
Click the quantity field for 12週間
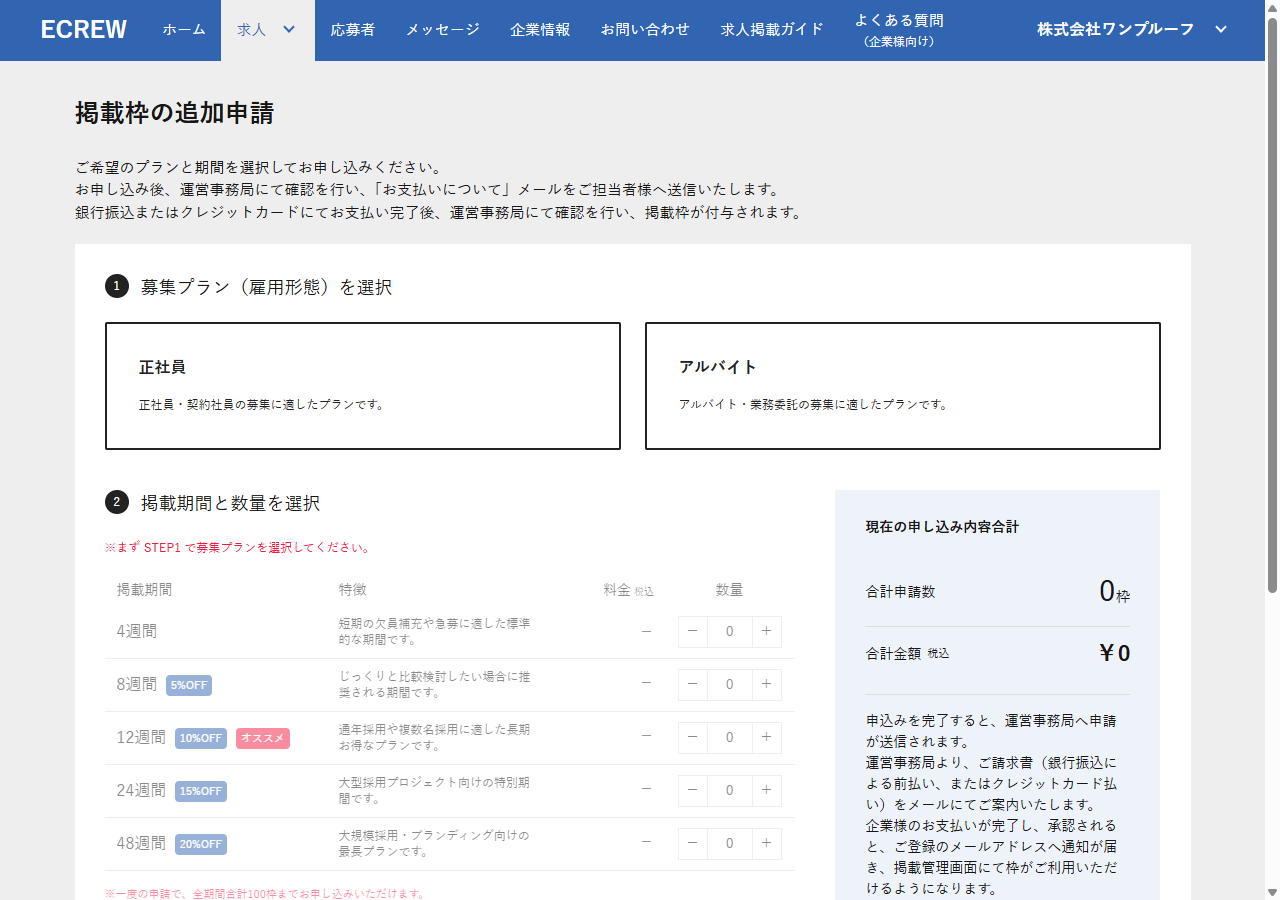point(730,738)
